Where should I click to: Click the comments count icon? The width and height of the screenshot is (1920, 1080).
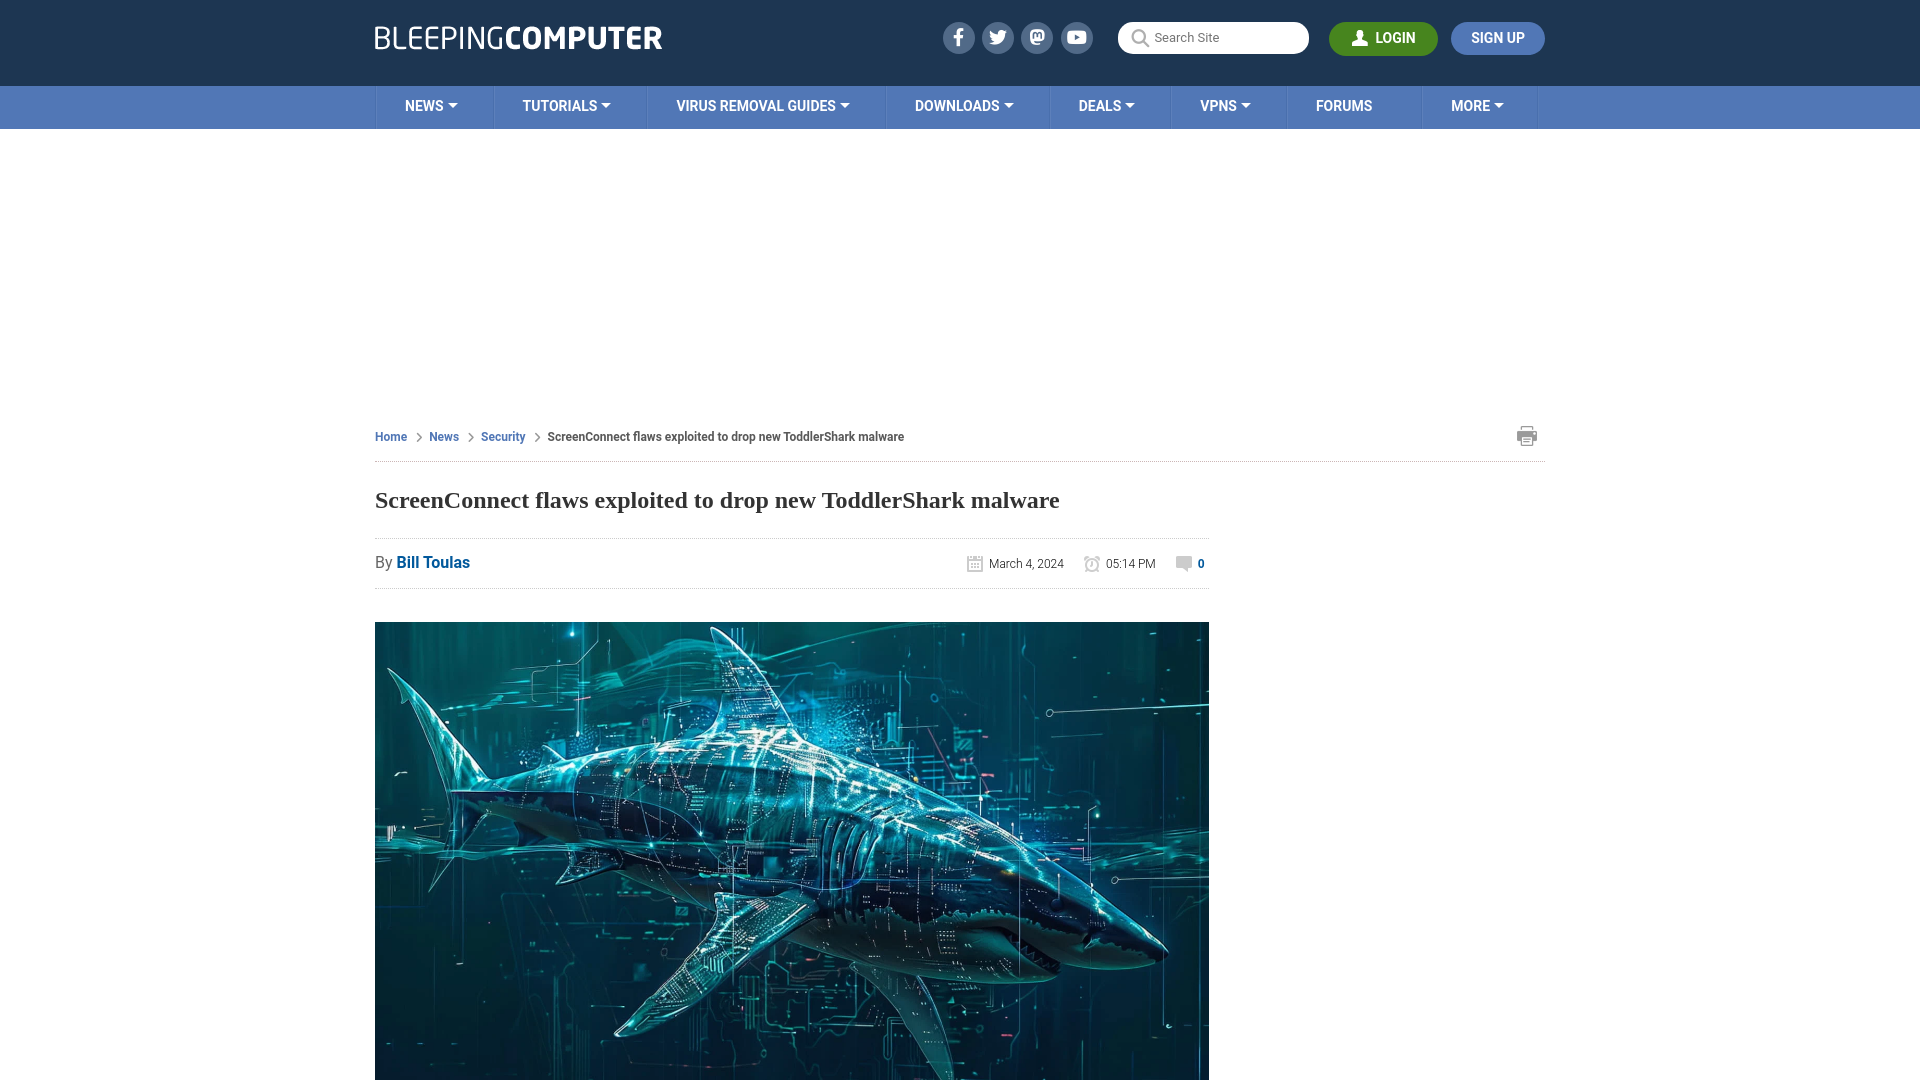(1183, 563)
